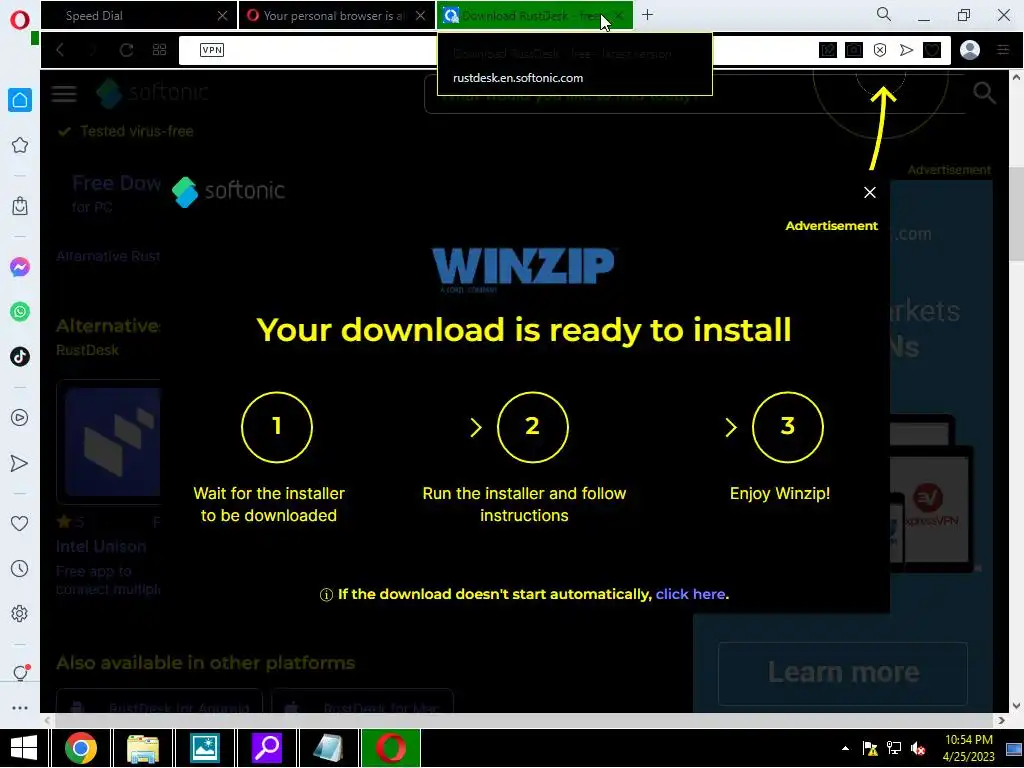Open My Flow send icon in sidebar

20,463
